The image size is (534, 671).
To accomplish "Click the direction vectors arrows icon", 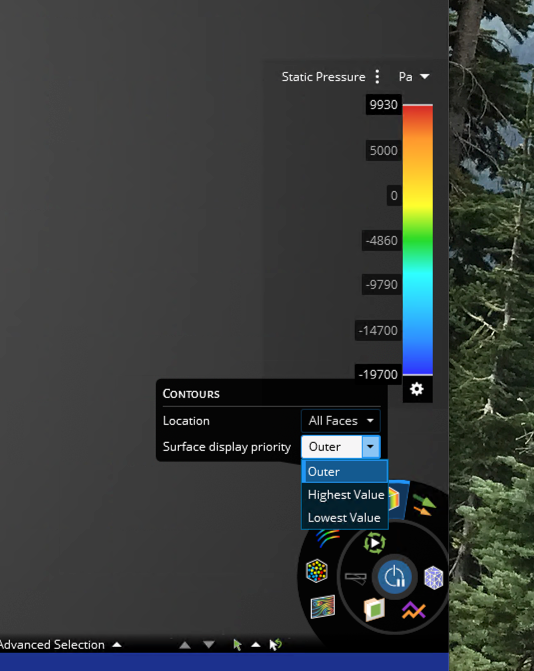I will (x=424, y=505).
